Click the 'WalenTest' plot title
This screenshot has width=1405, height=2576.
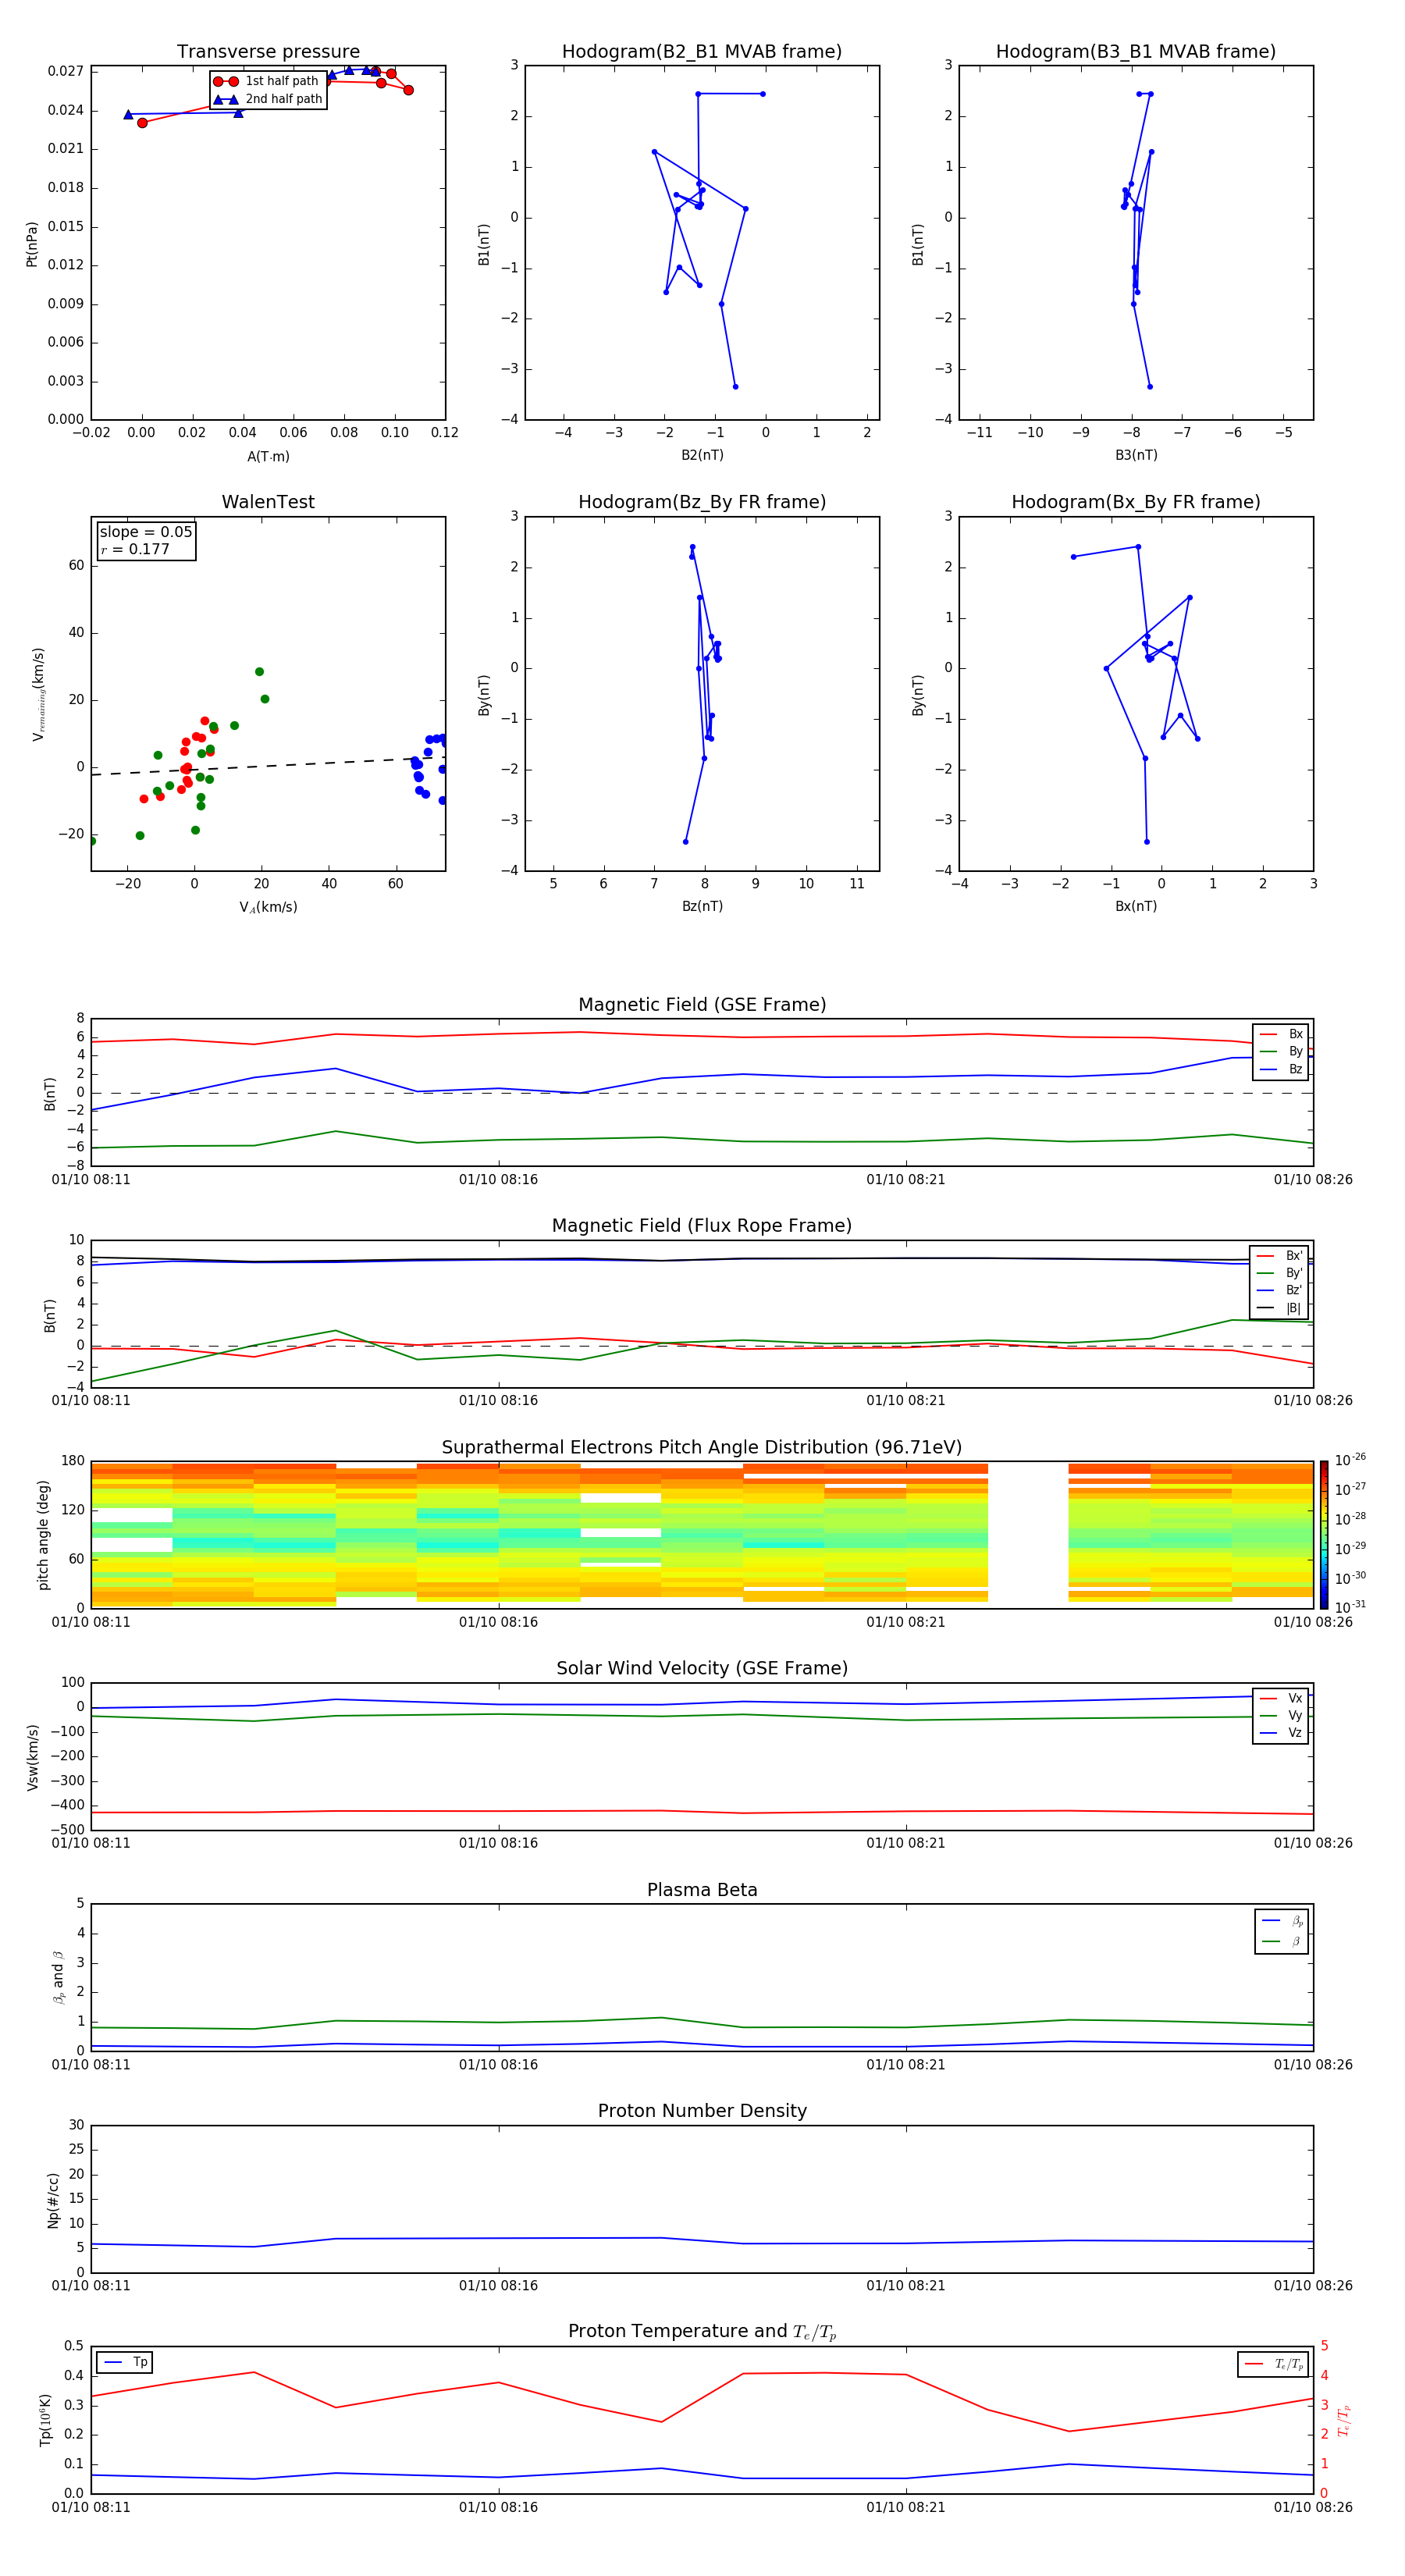coord(268,502)
